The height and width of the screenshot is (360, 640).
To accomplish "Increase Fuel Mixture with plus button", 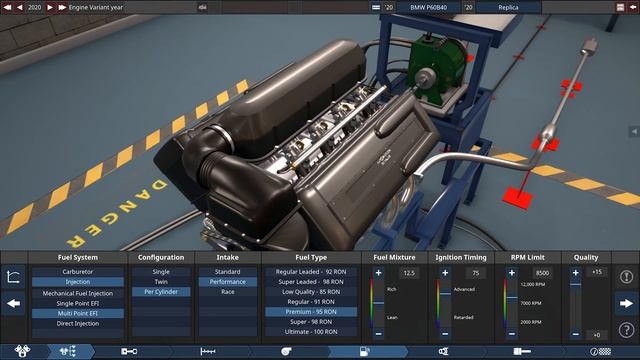I will [x=378, y=273].
